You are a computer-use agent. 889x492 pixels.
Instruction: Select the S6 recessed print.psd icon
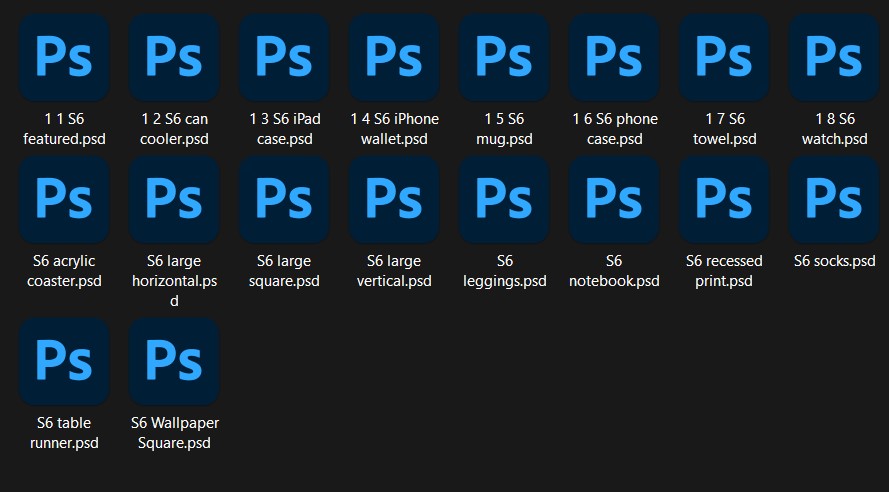tap(724, 200)
